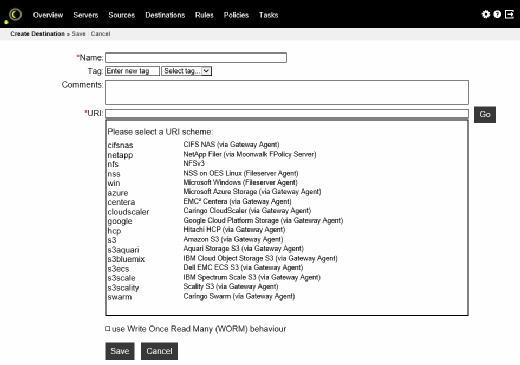This screenshot has height=365, width=520.
Task: Click 'Scality S3' description text
Action: (231, 287)
